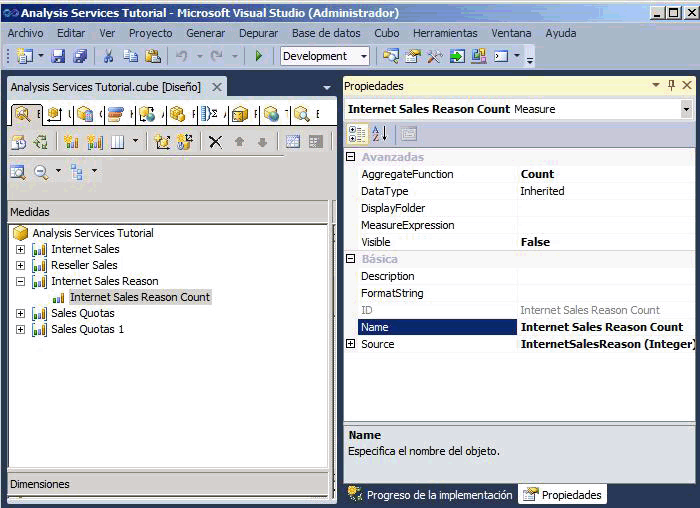The image size is (700, 508).
Task: Cut the selection with the scissors icon
Action: tap(108, 56)
